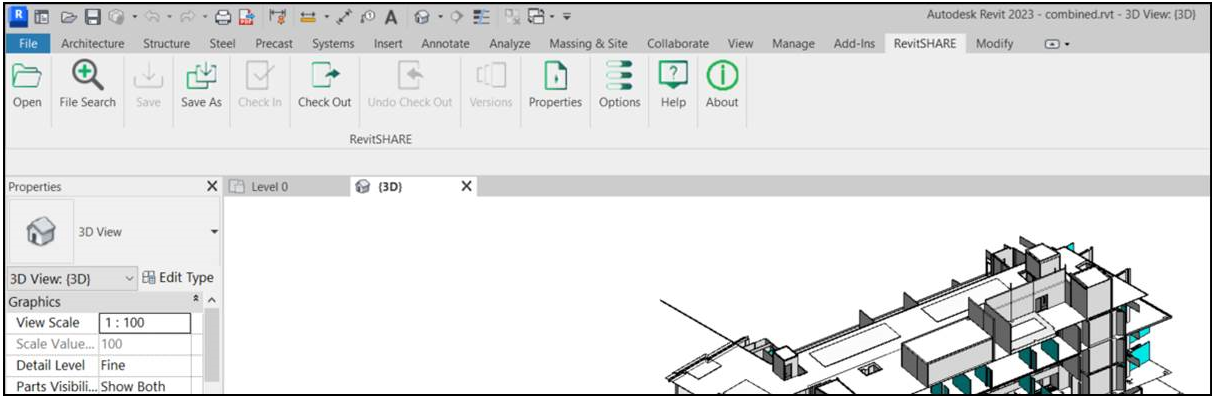Open the Systems ribbon tab

tap(333, 44)
